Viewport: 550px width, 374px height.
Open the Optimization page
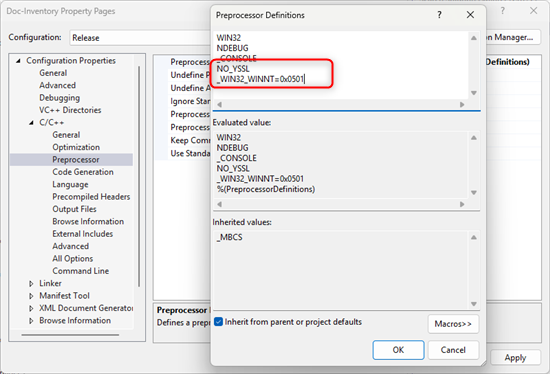point(76,147)
